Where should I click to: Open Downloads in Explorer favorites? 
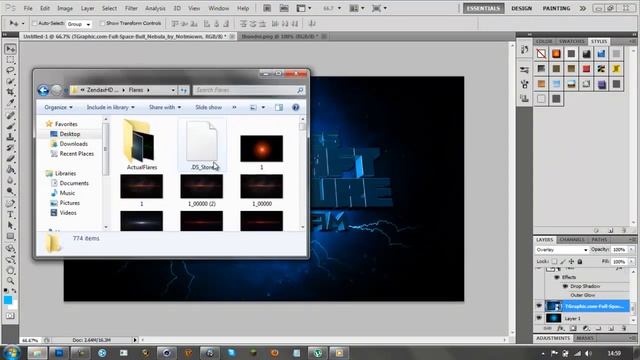point(73,144)
